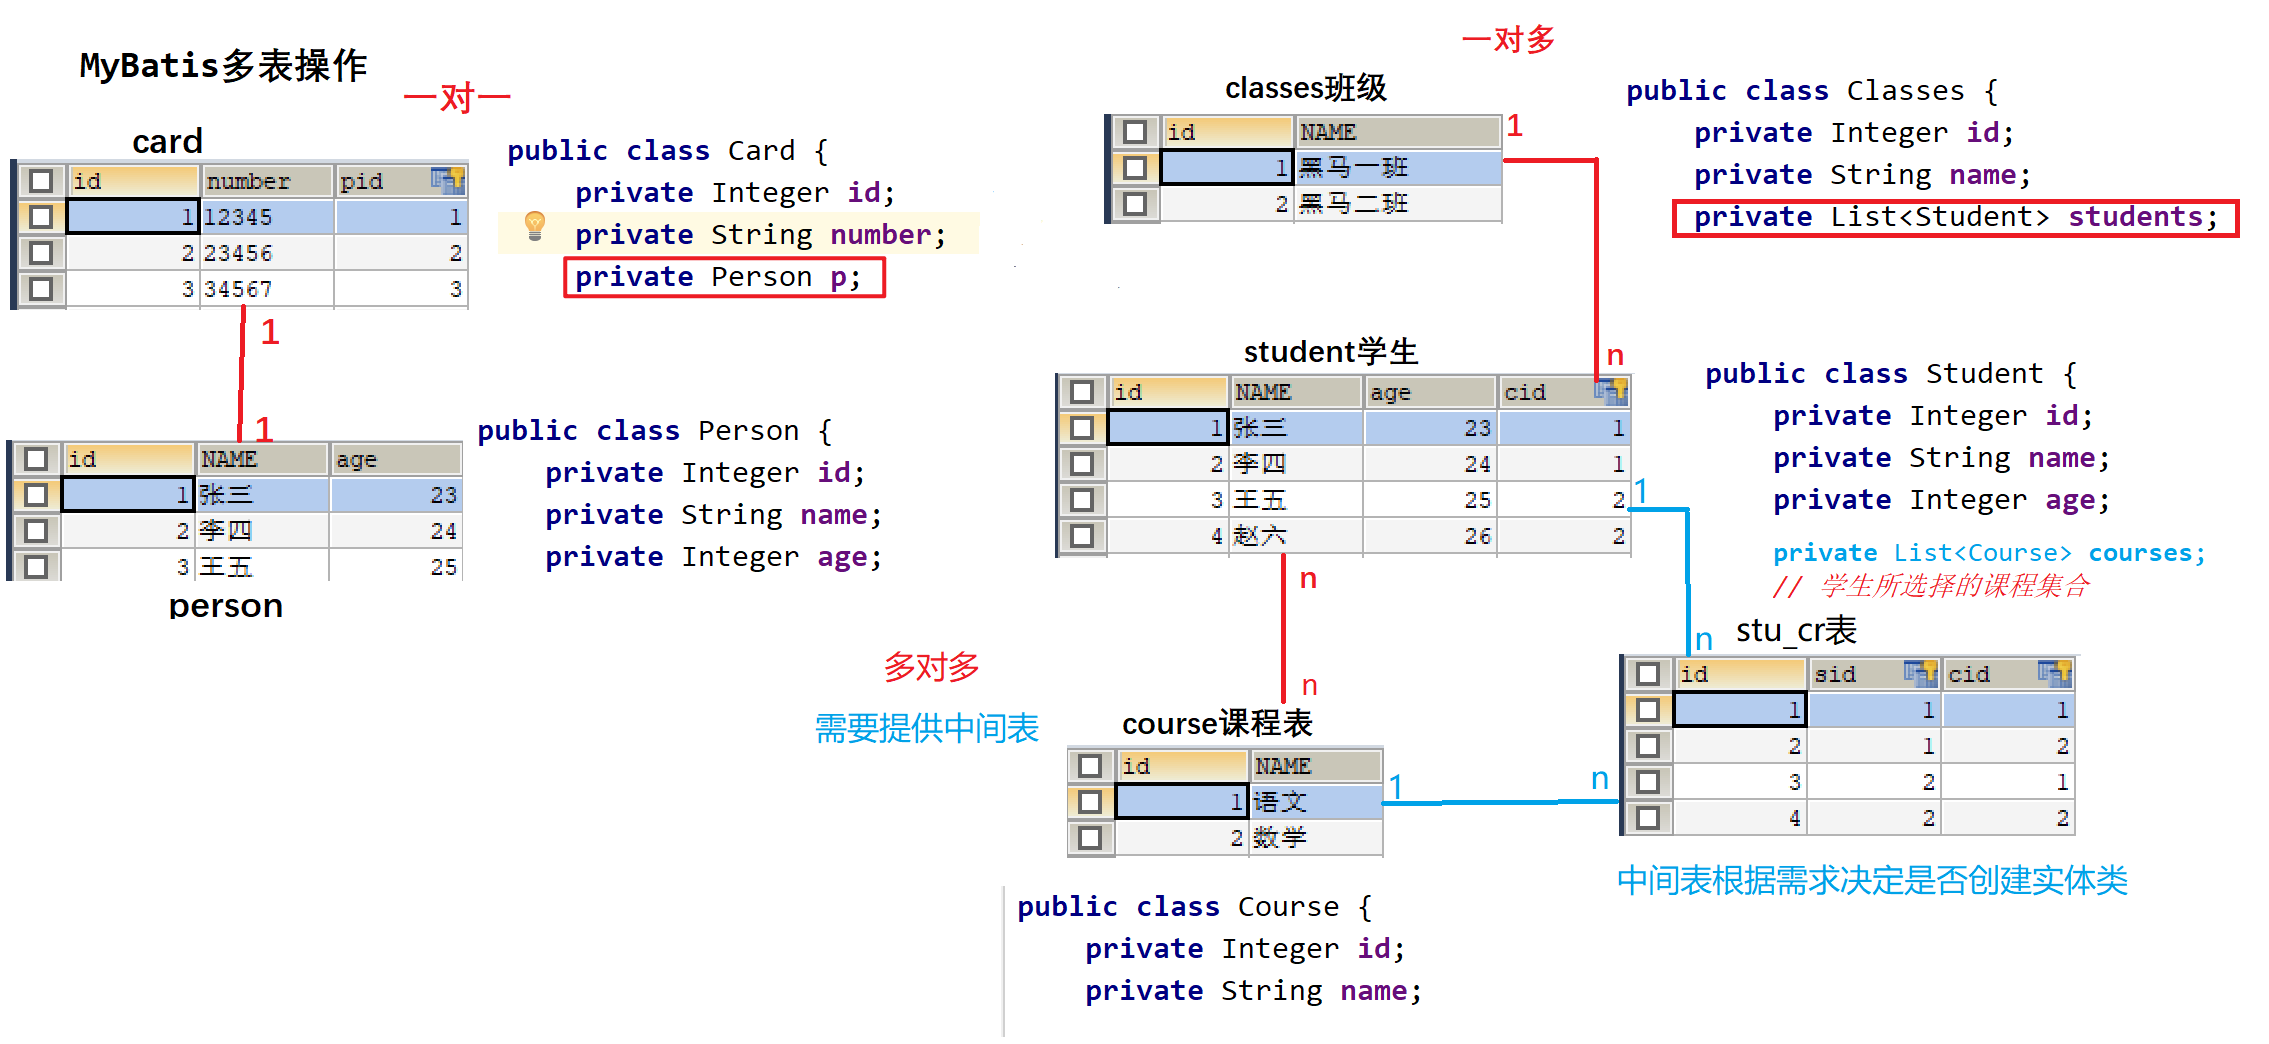Screen dimensions: 2269x1044
Task: Check the 李四 row in the person table
Action: click(36, 531)
